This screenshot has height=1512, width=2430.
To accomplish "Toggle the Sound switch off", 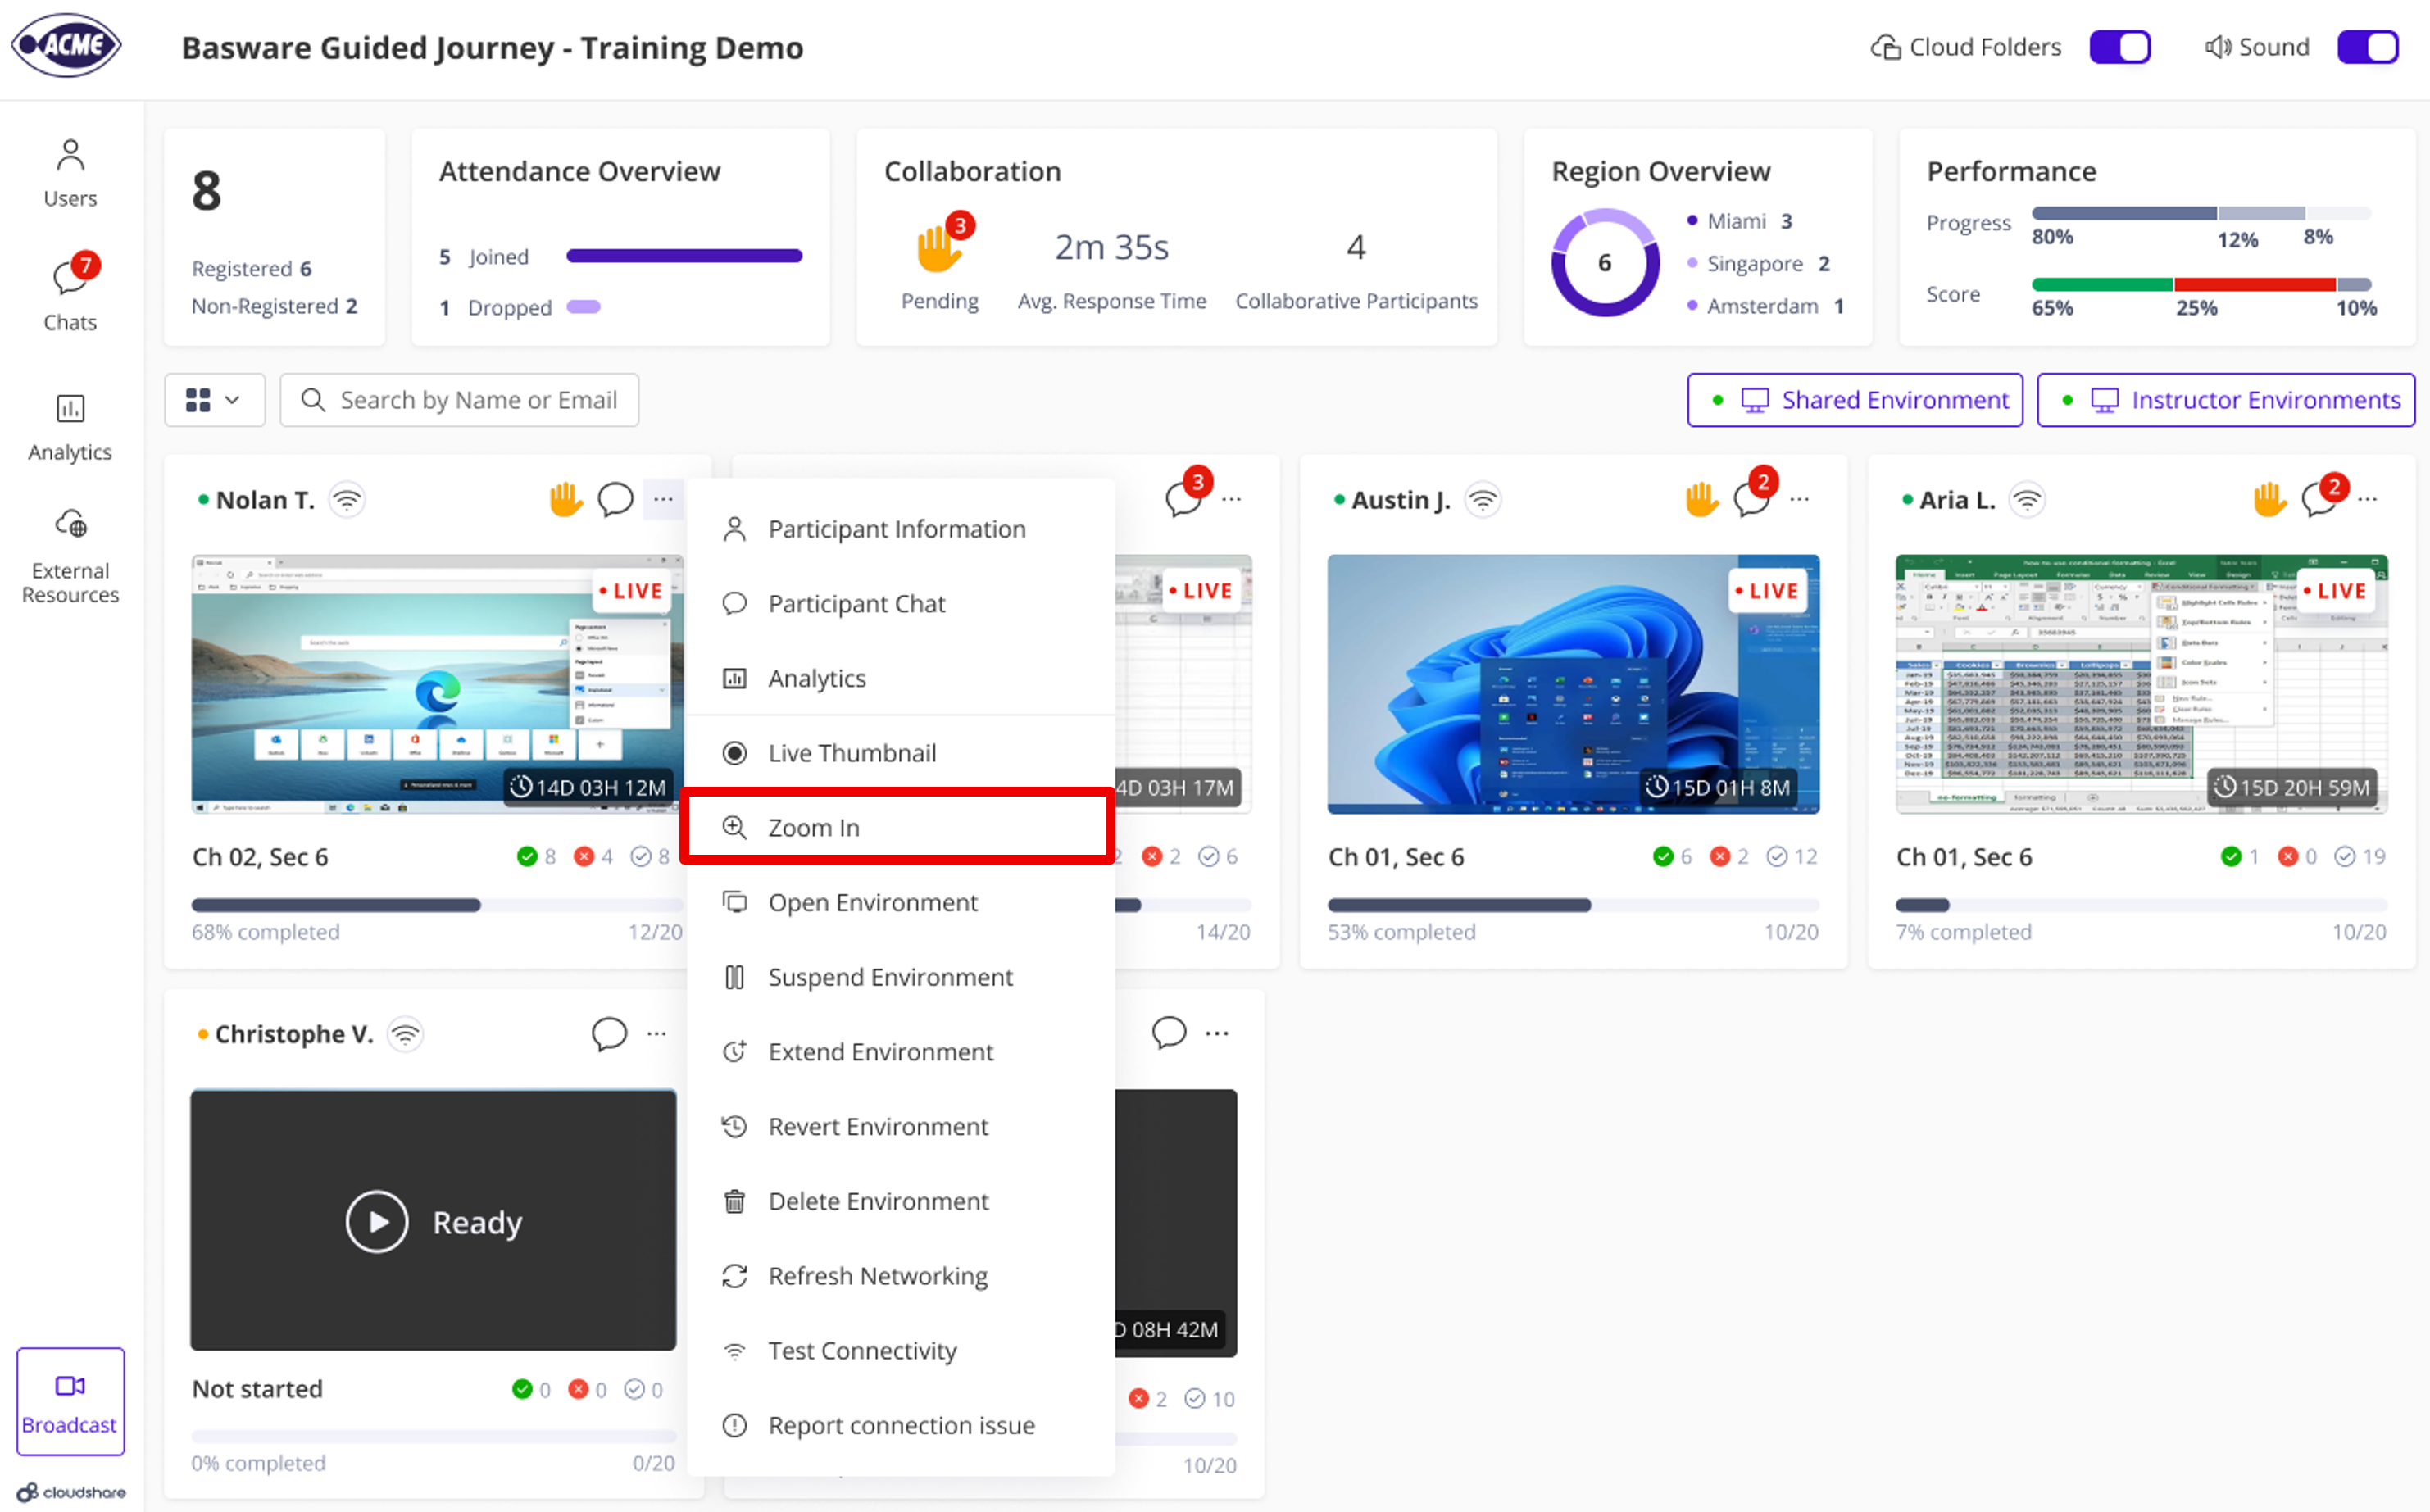I will 2367,46.
